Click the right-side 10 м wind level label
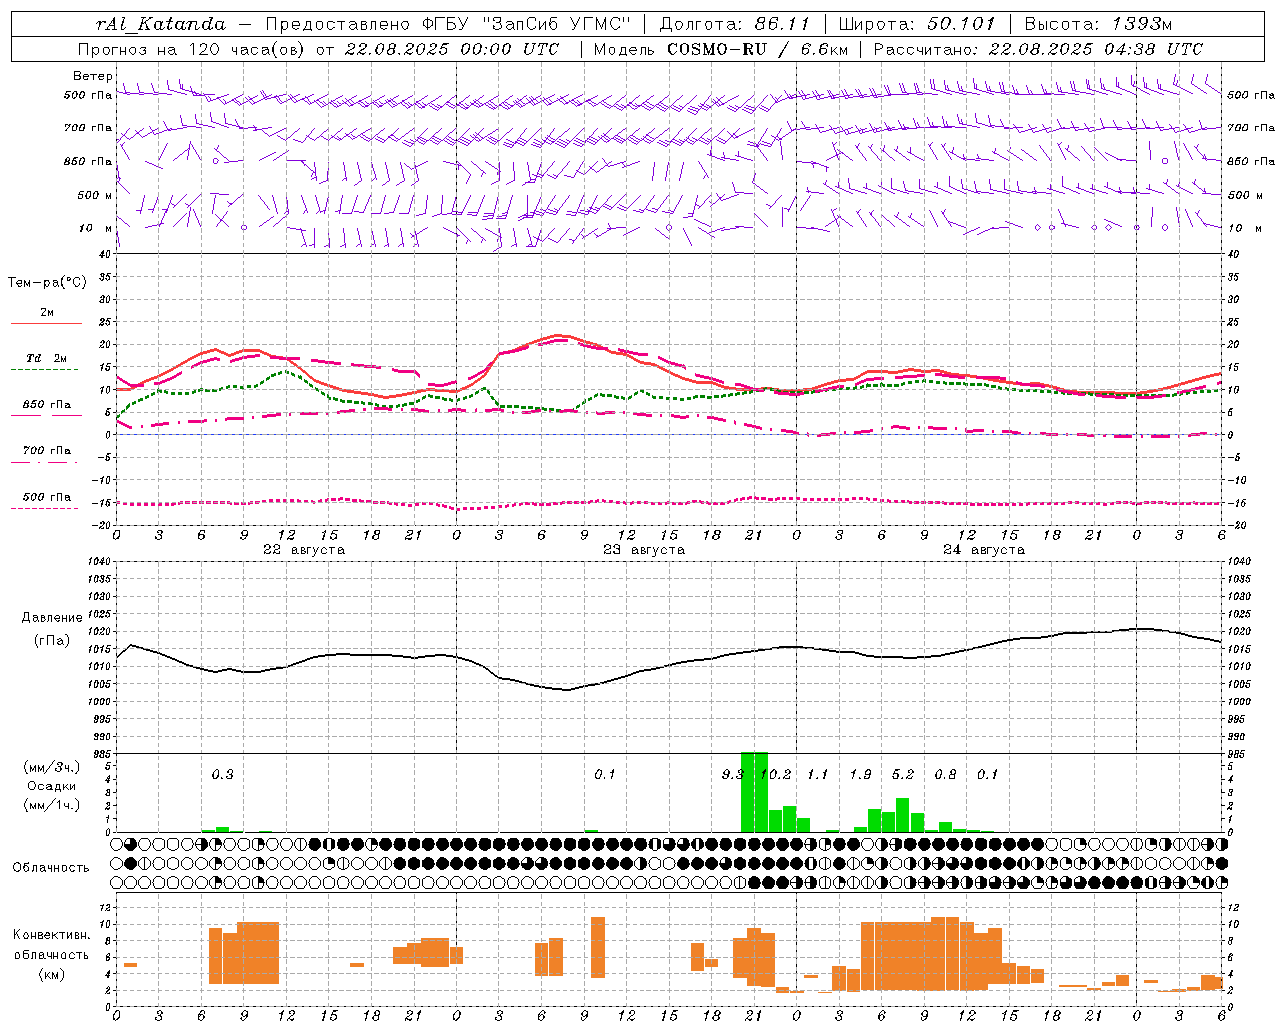 pyautogui.click(x=1244, y=228)
